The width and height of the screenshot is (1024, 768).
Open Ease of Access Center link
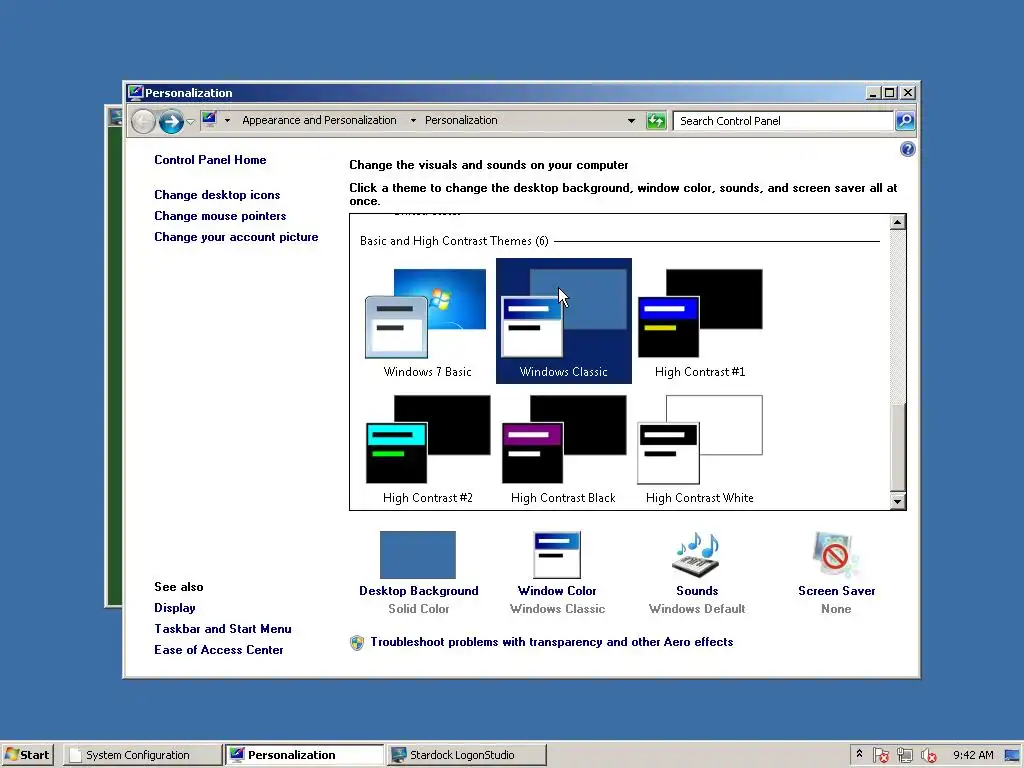219,650
